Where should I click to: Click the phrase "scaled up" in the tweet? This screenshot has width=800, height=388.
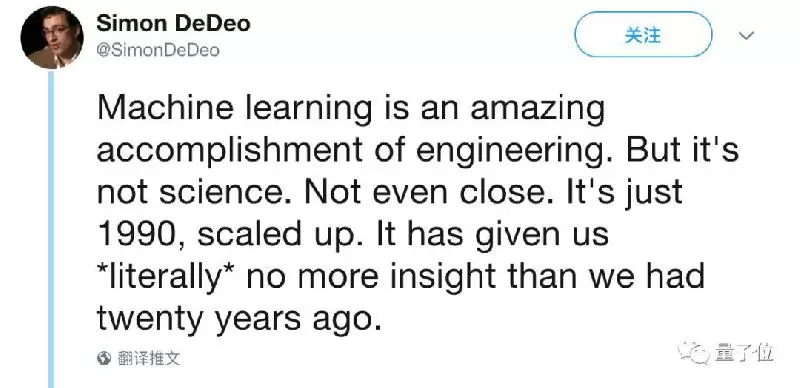point(273,236)
